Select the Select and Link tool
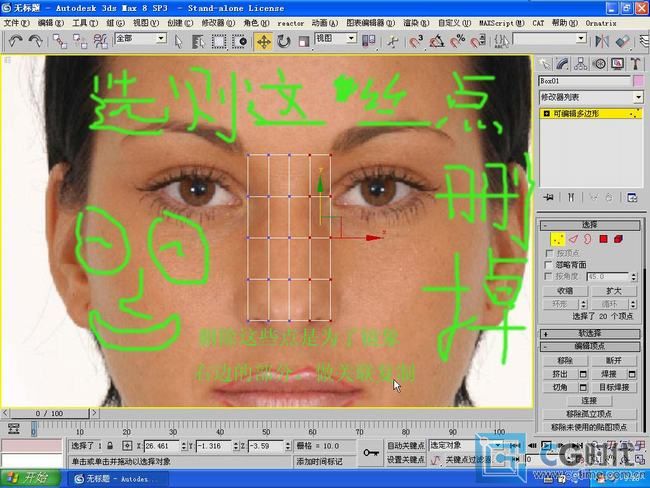Image resolution: width=650 pixels, height=488 pixels. [x=60, y=41]
